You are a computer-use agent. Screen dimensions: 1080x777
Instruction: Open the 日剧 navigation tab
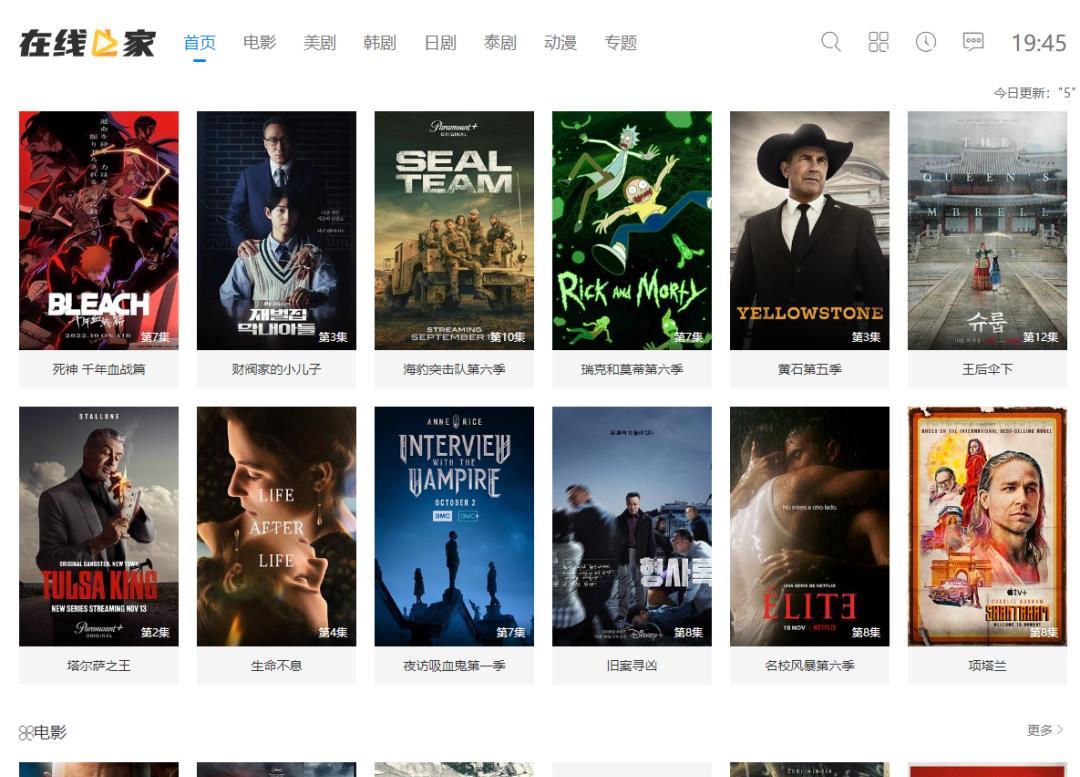[440, 43]
